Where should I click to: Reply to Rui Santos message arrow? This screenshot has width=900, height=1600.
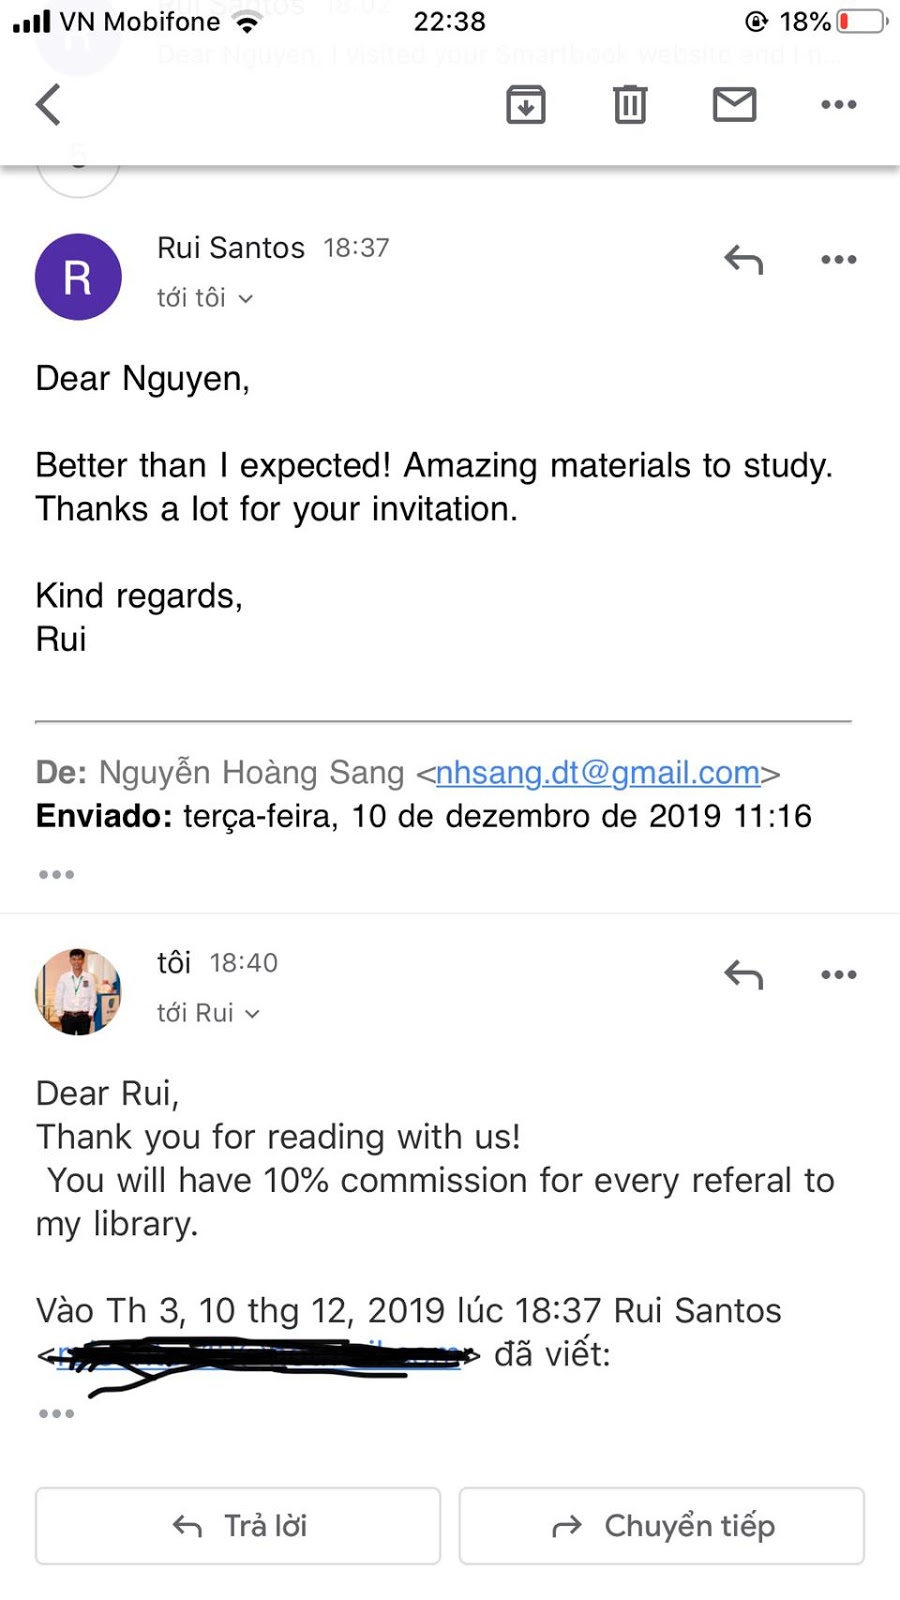coord(744,260)
